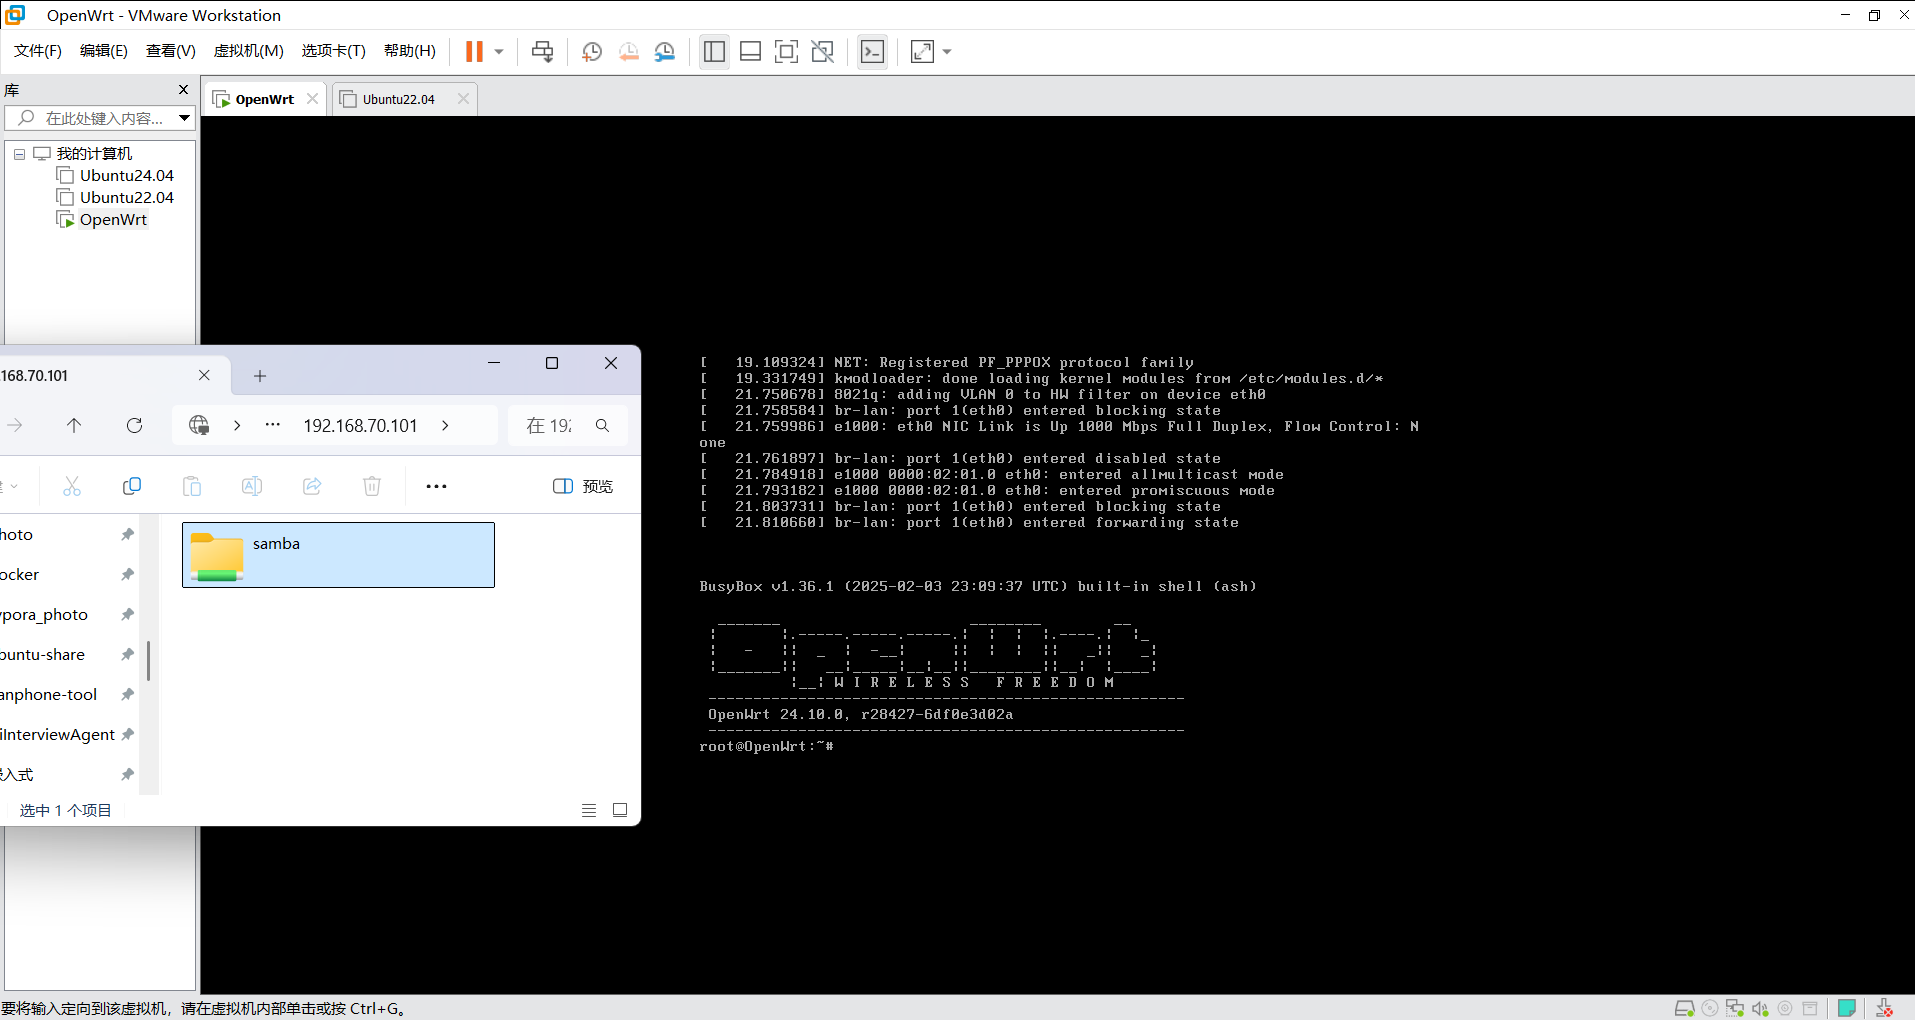Toggle Unity mode icon
1915x1020 pixels.
[x=822, y=52]
